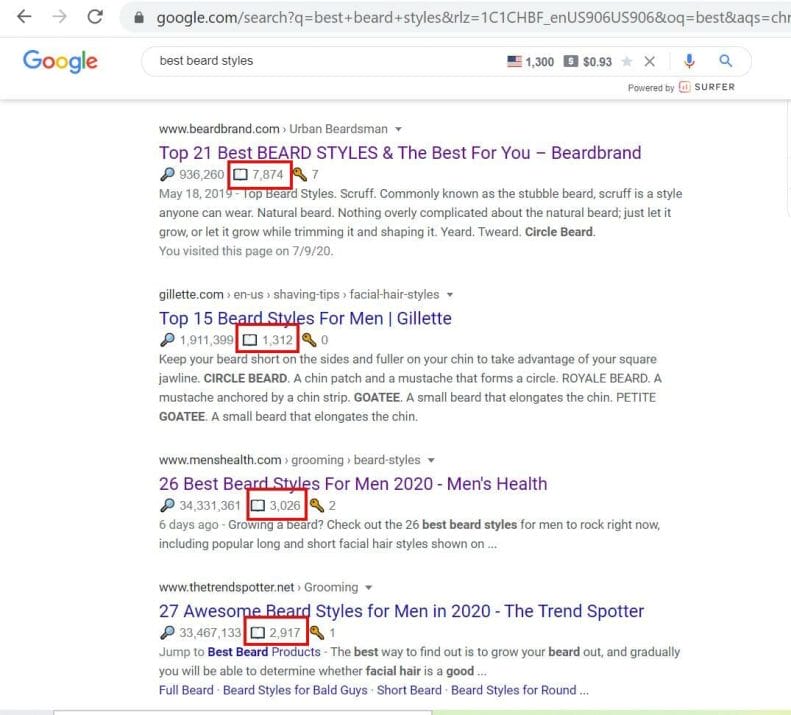Click key icon in Beardbrand result
This screenshot has width=791, height=715.
click(299, 174)
